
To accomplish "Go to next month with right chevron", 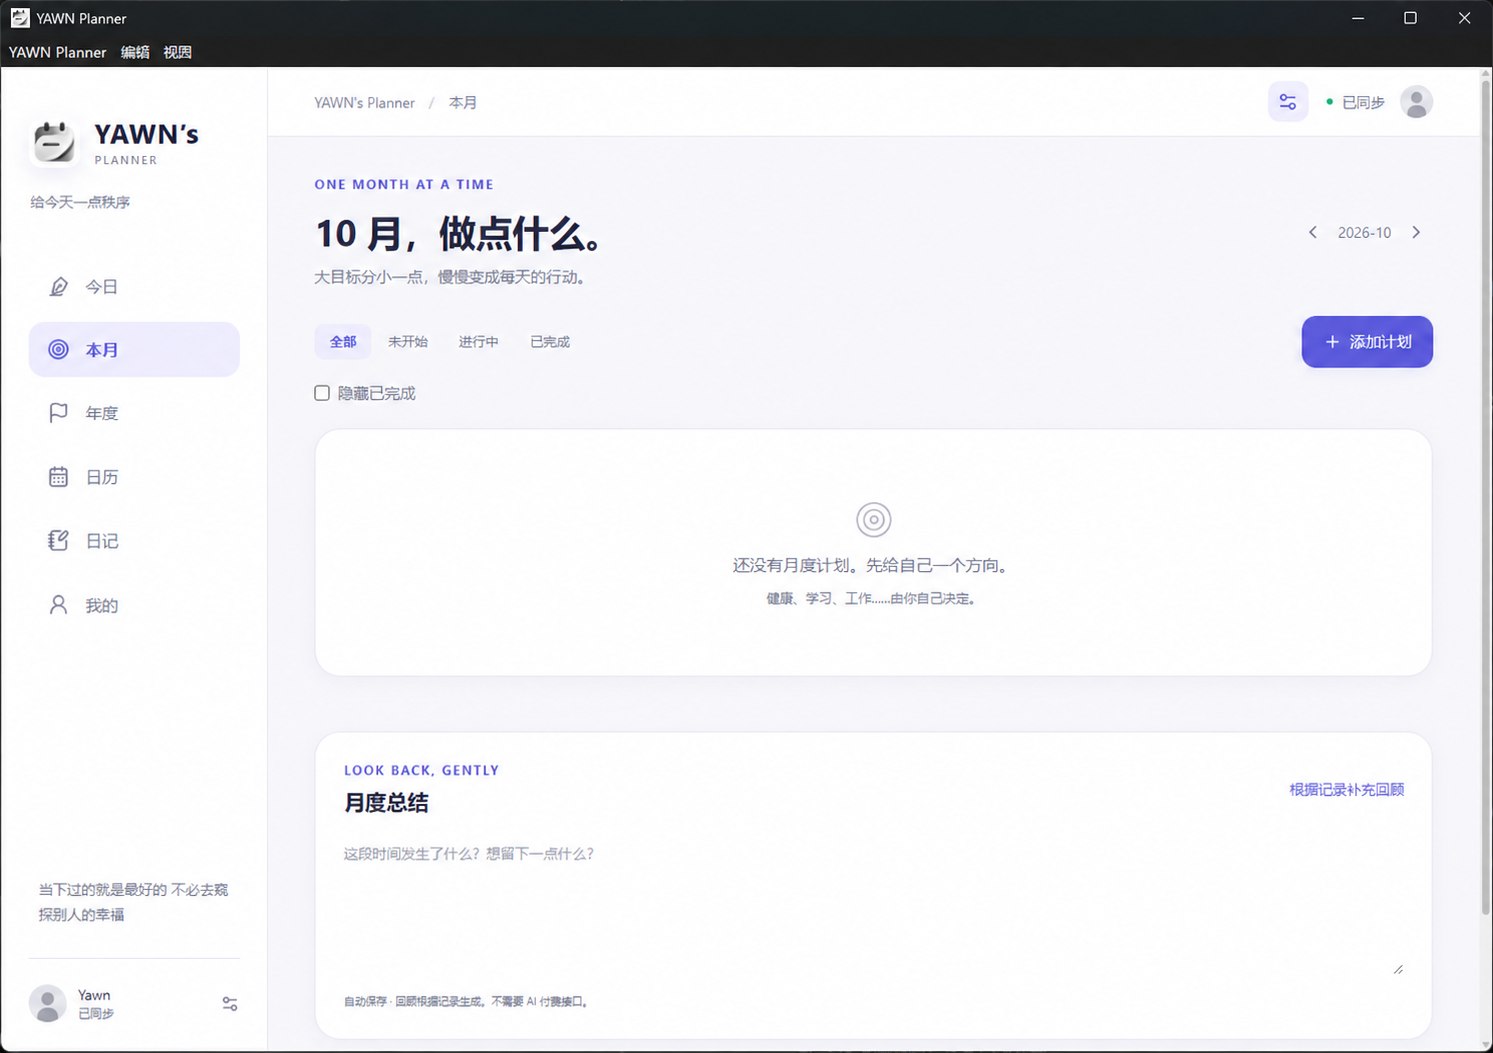I will click(1416, 232).
